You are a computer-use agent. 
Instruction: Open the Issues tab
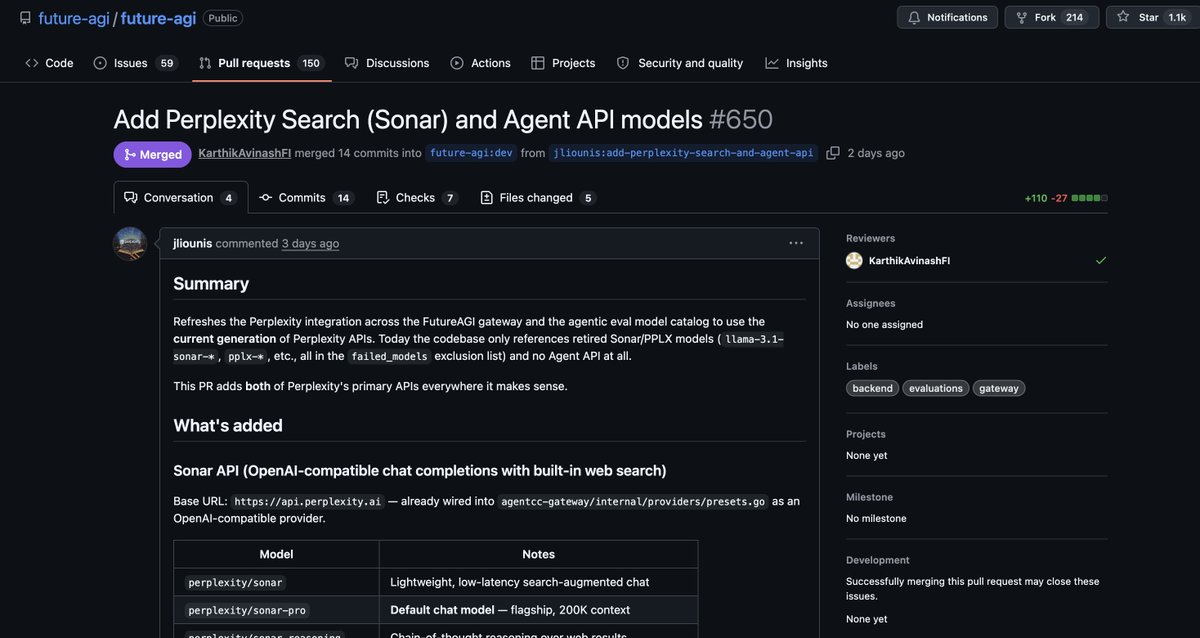pos(135,63)
